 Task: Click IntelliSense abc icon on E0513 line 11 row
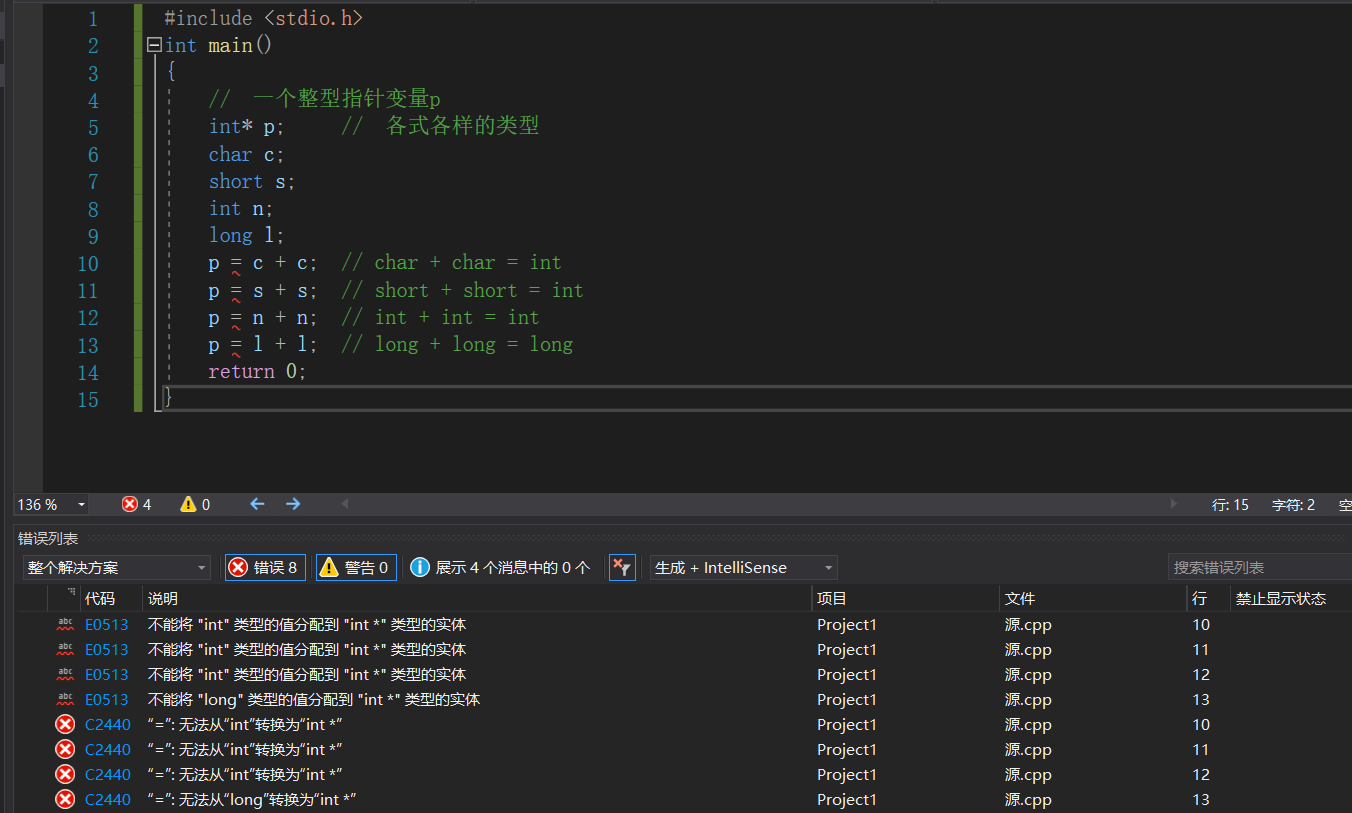(x=65, y=649)
